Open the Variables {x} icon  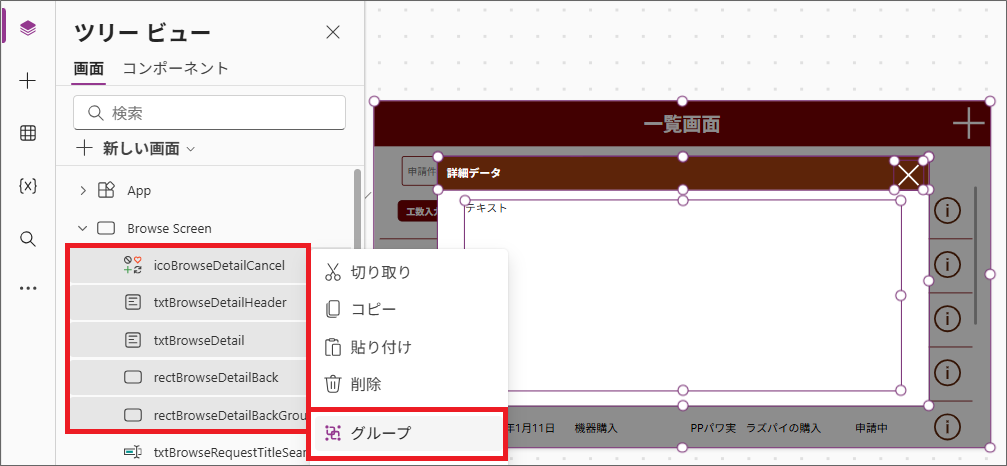tap(28, 185)
